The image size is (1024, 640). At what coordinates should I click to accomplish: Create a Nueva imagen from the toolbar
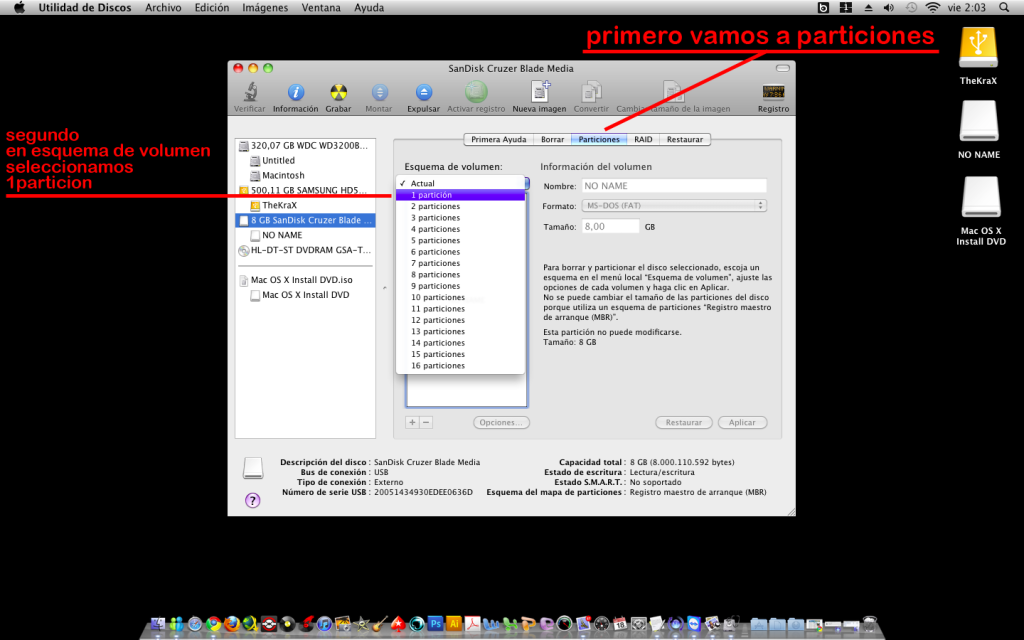540,91
